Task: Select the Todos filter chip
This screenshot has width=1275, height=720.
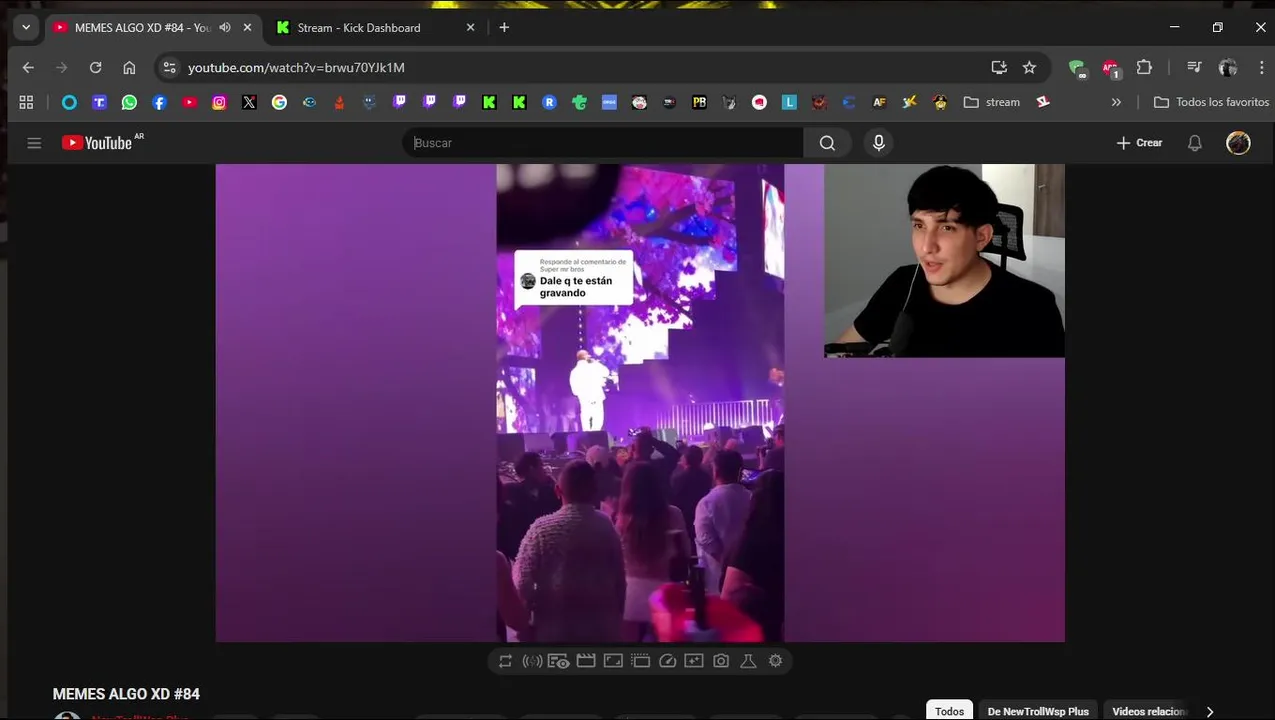Action: click(x=949, y=711)
